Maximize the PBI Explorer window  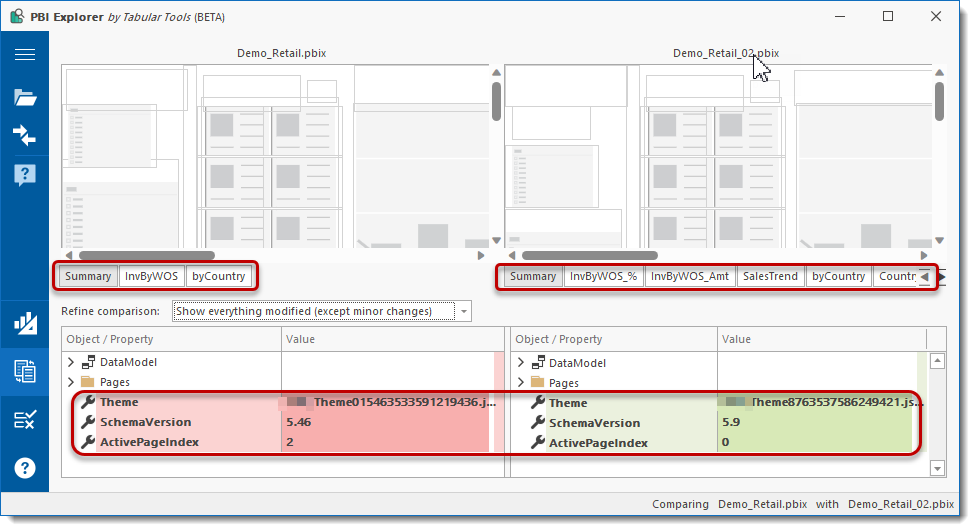(x=888, y=16)
